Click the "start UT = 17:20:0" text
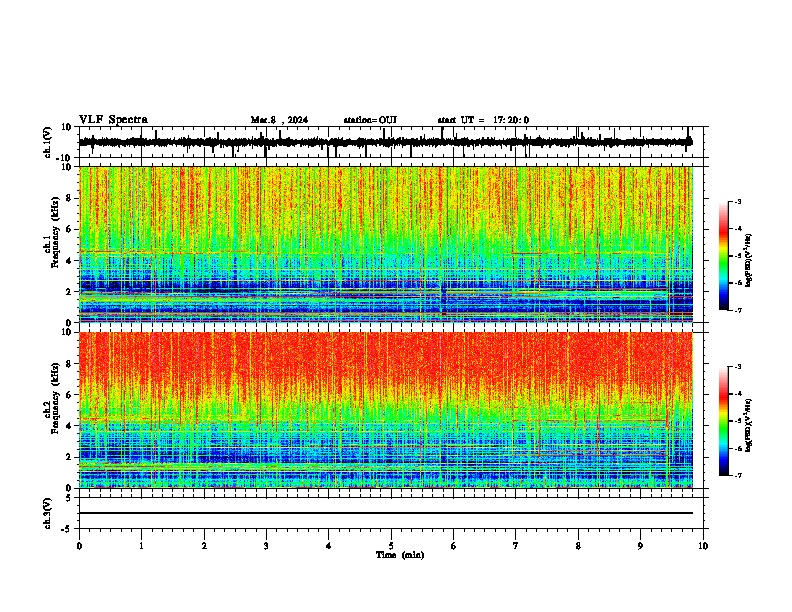This screenshot has width=792, height=612. point(483,120)
